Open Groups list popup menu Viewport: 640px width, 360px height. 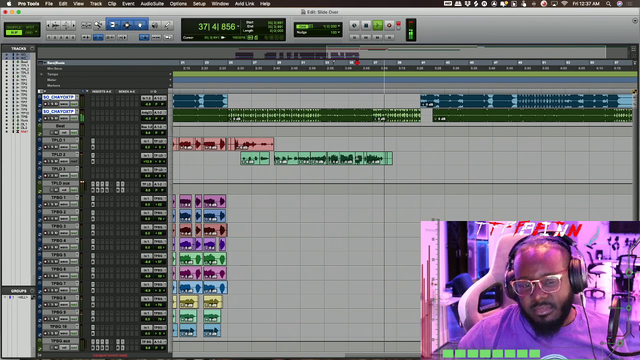tap(32, 291)
